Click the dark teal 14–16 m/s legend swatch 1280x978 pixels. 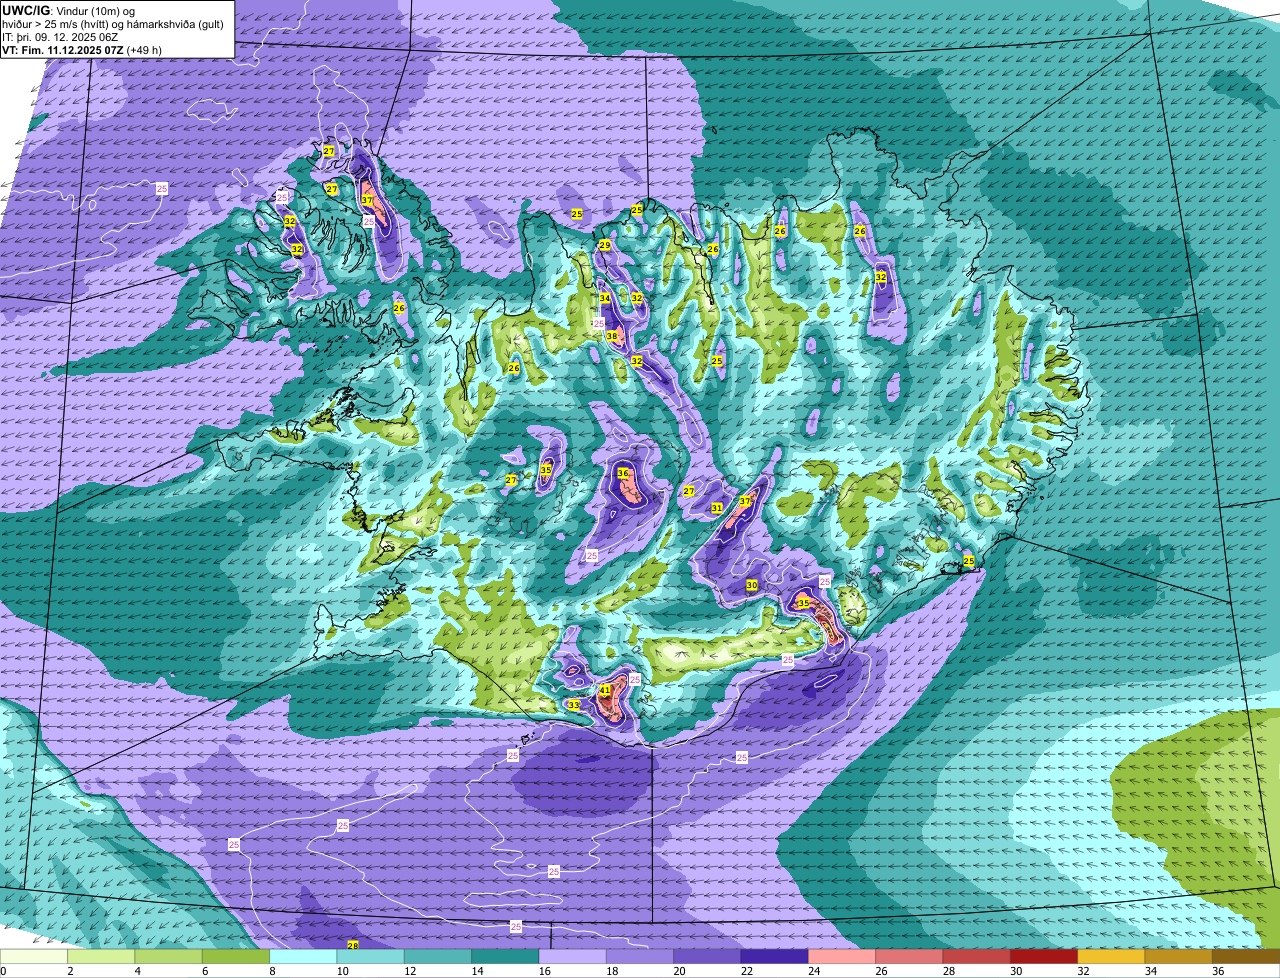coord(505,956)
